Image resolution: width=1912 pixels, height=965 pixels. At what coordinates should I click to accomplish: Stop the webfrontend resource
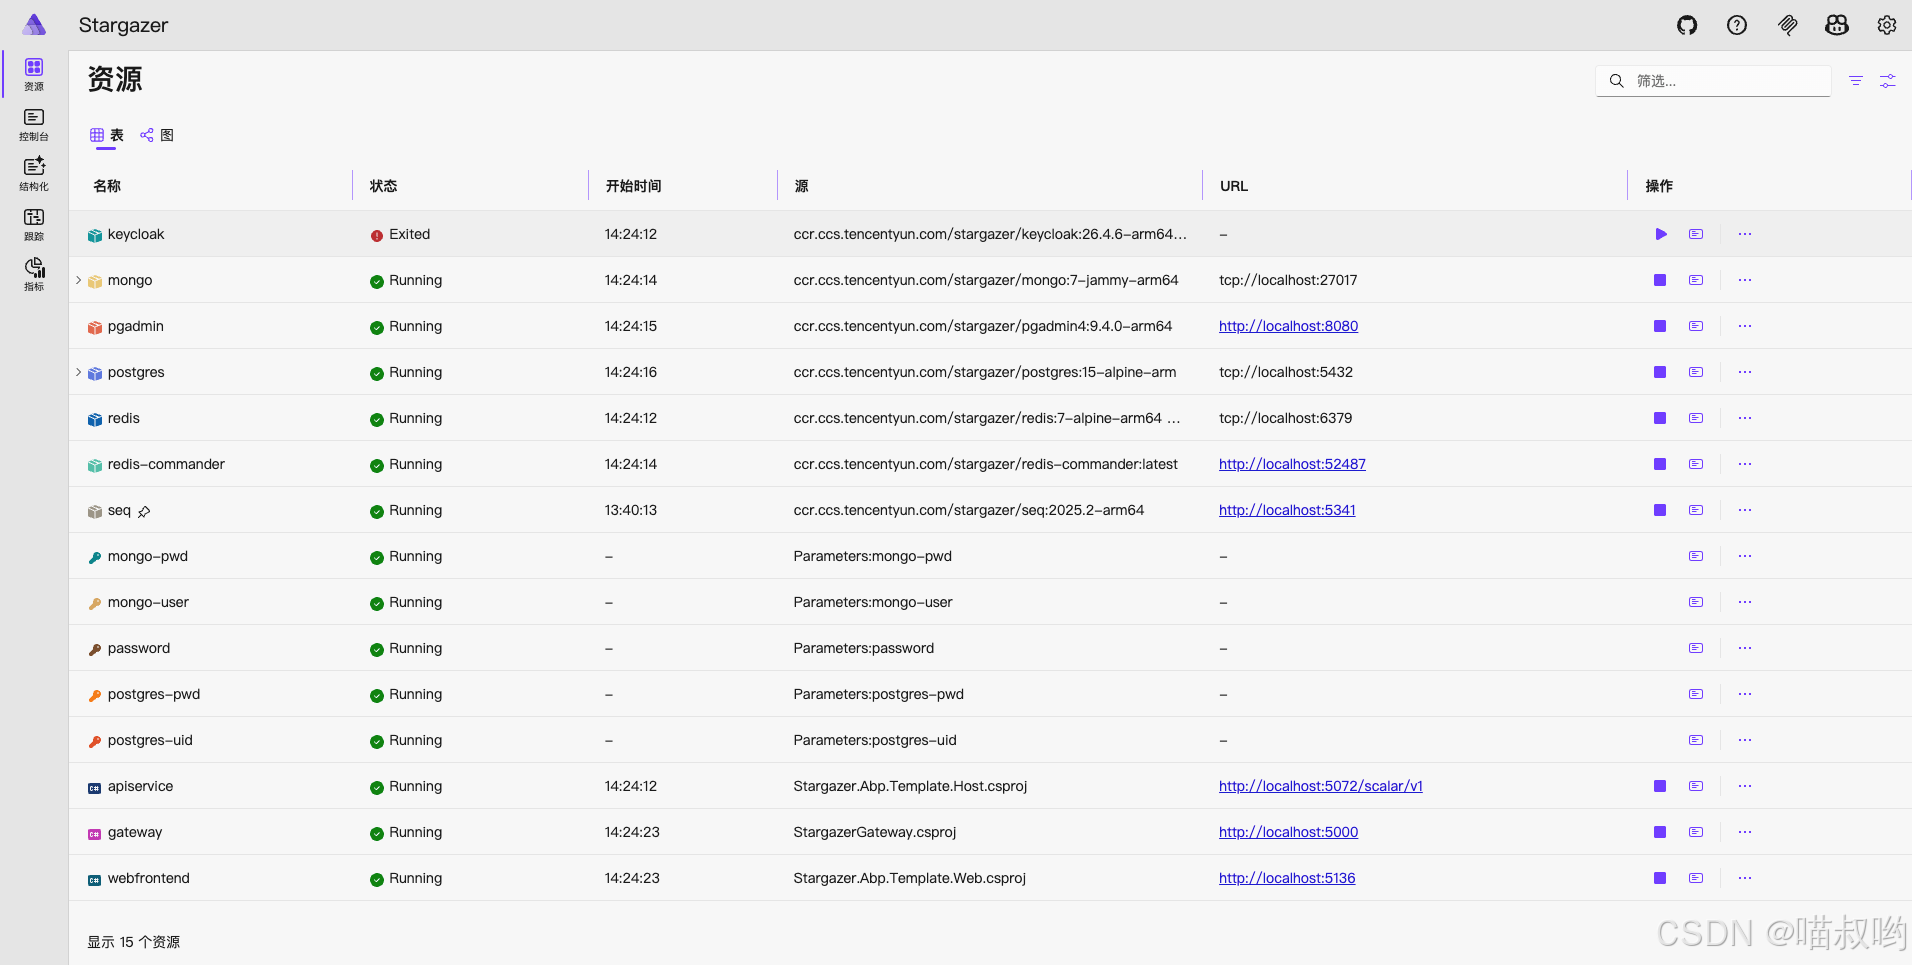[1660, 878]
